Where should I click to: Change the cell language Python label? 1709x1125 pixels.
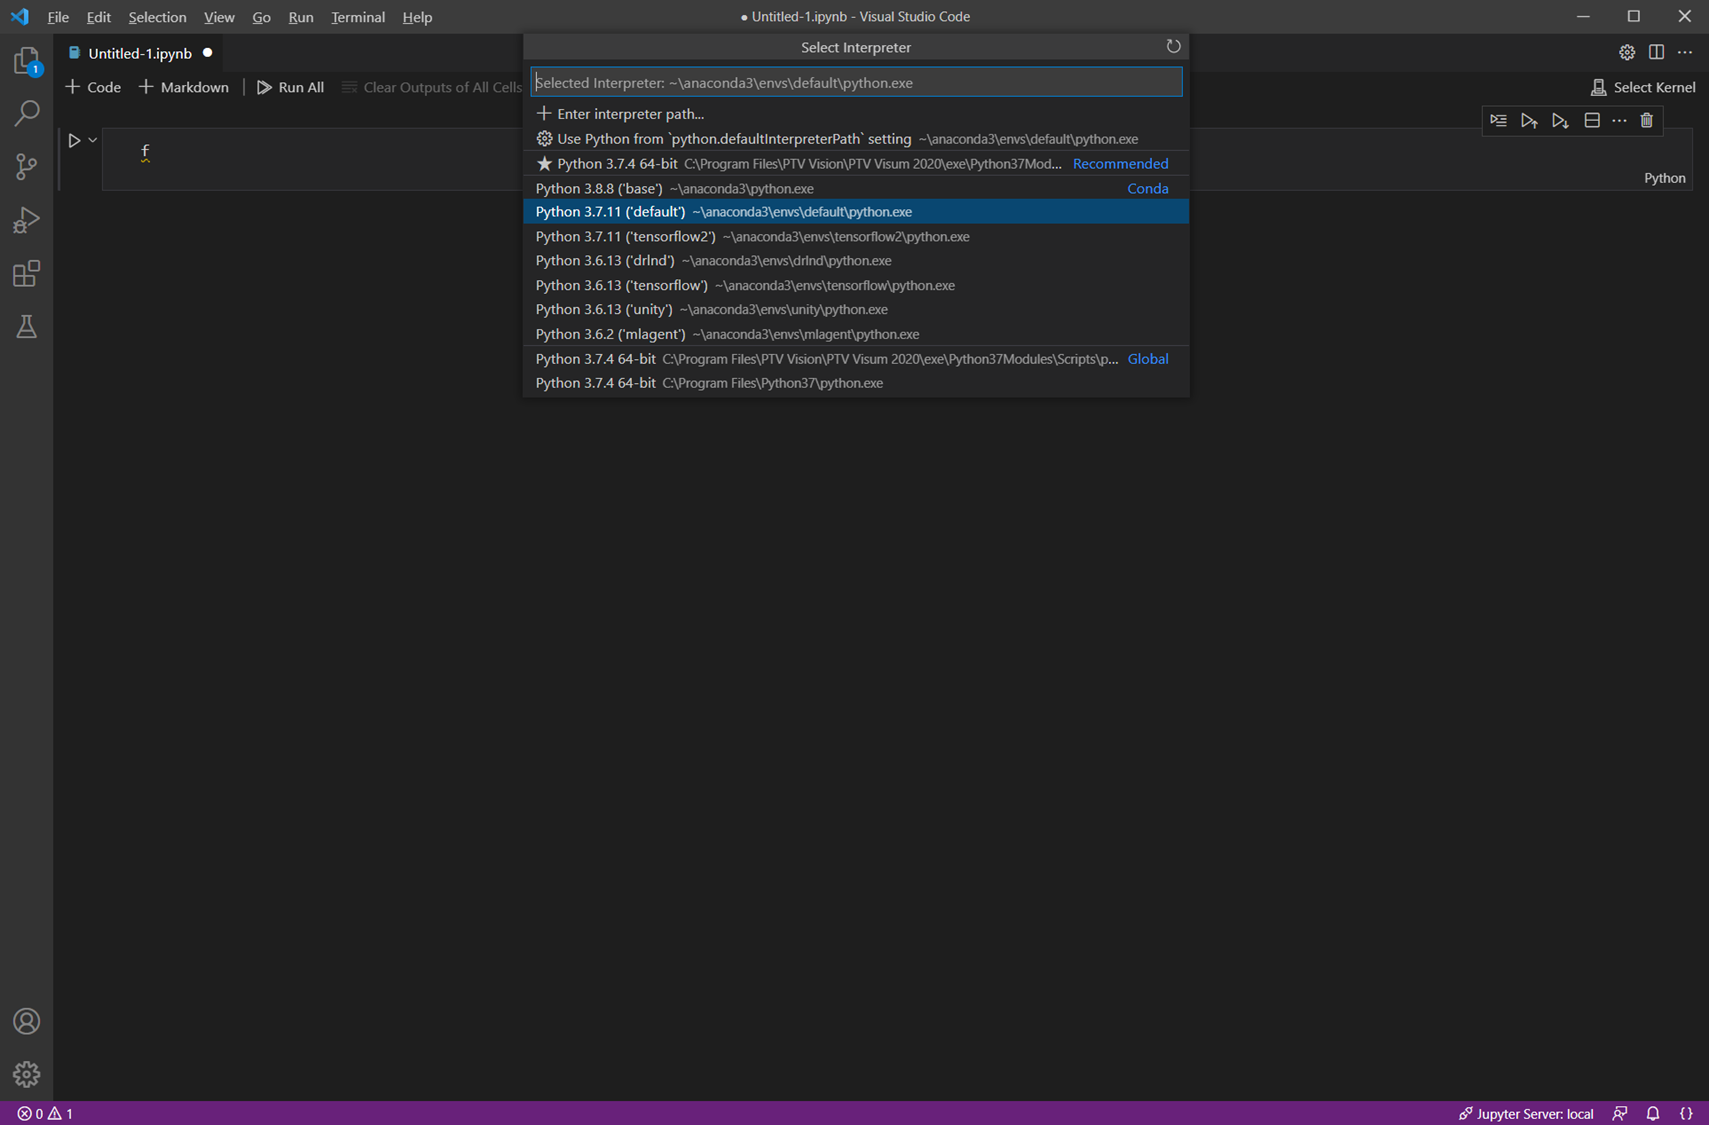pyautogui.click(x=1664, y=178)
